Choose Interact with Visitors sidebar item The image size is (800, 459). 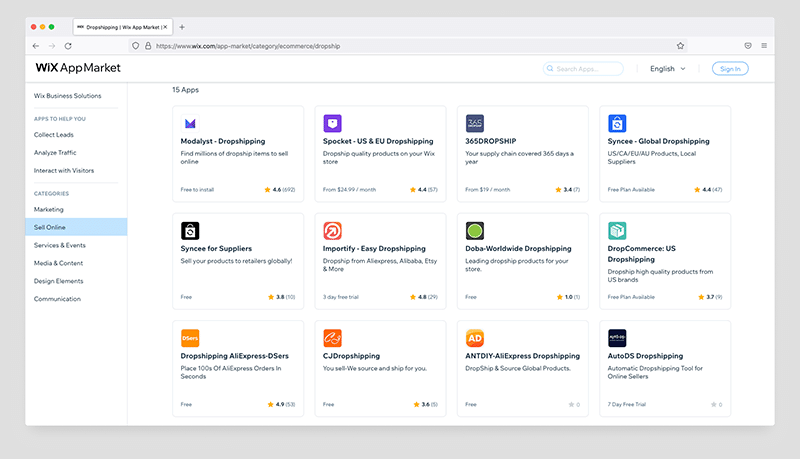point(64,170)
